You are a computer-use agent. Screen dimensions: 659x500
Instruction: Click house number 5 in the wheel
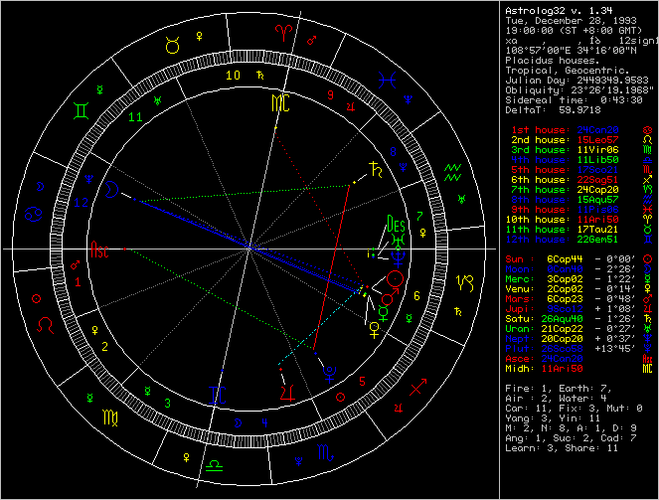(362, 382)
